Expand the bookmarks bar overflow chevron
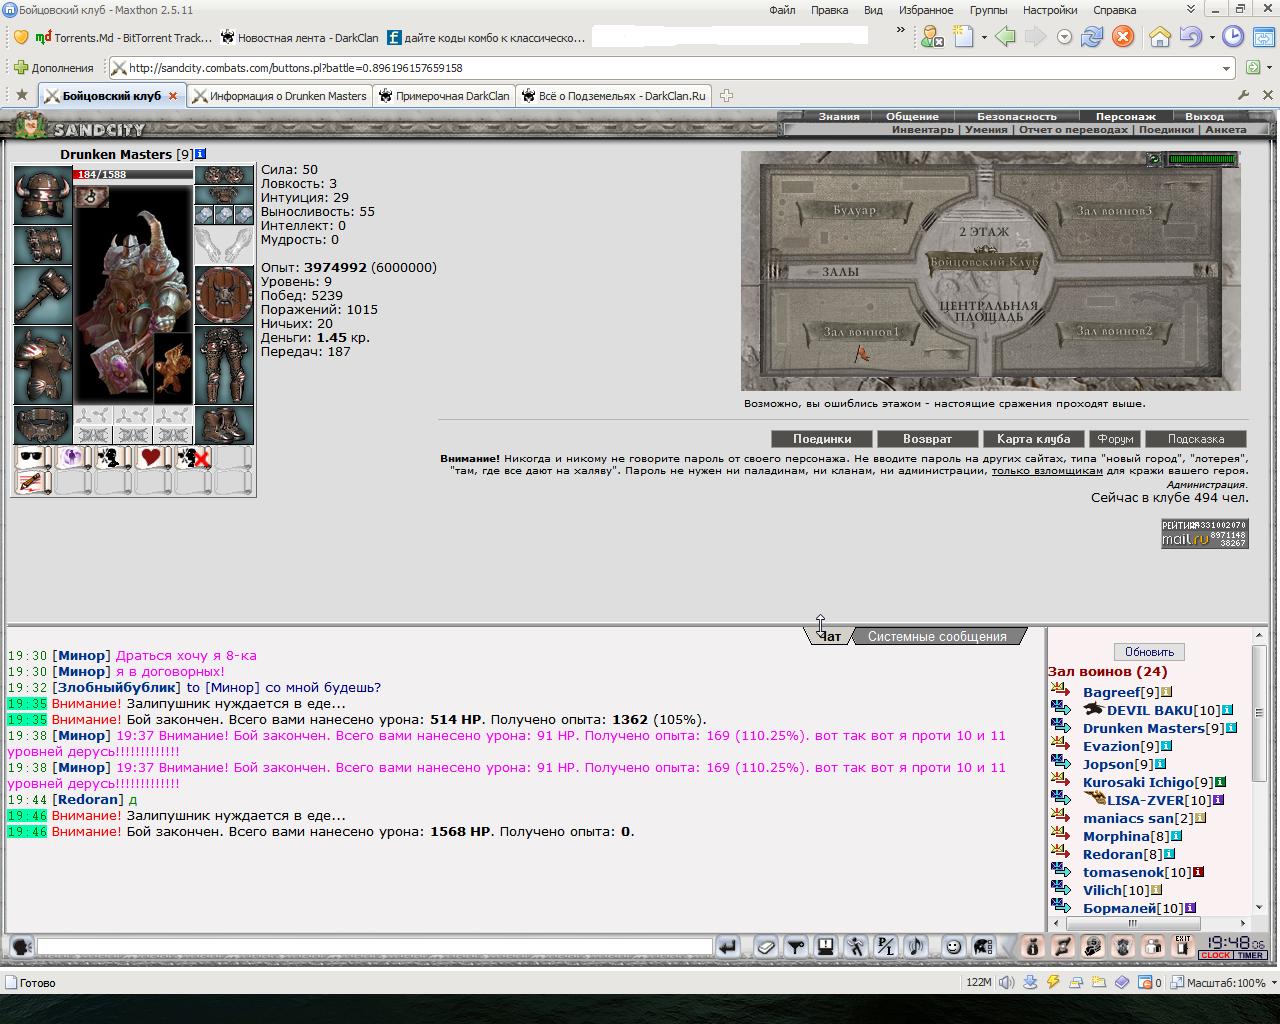The image size is (1280, 1024). coord(900,31)
